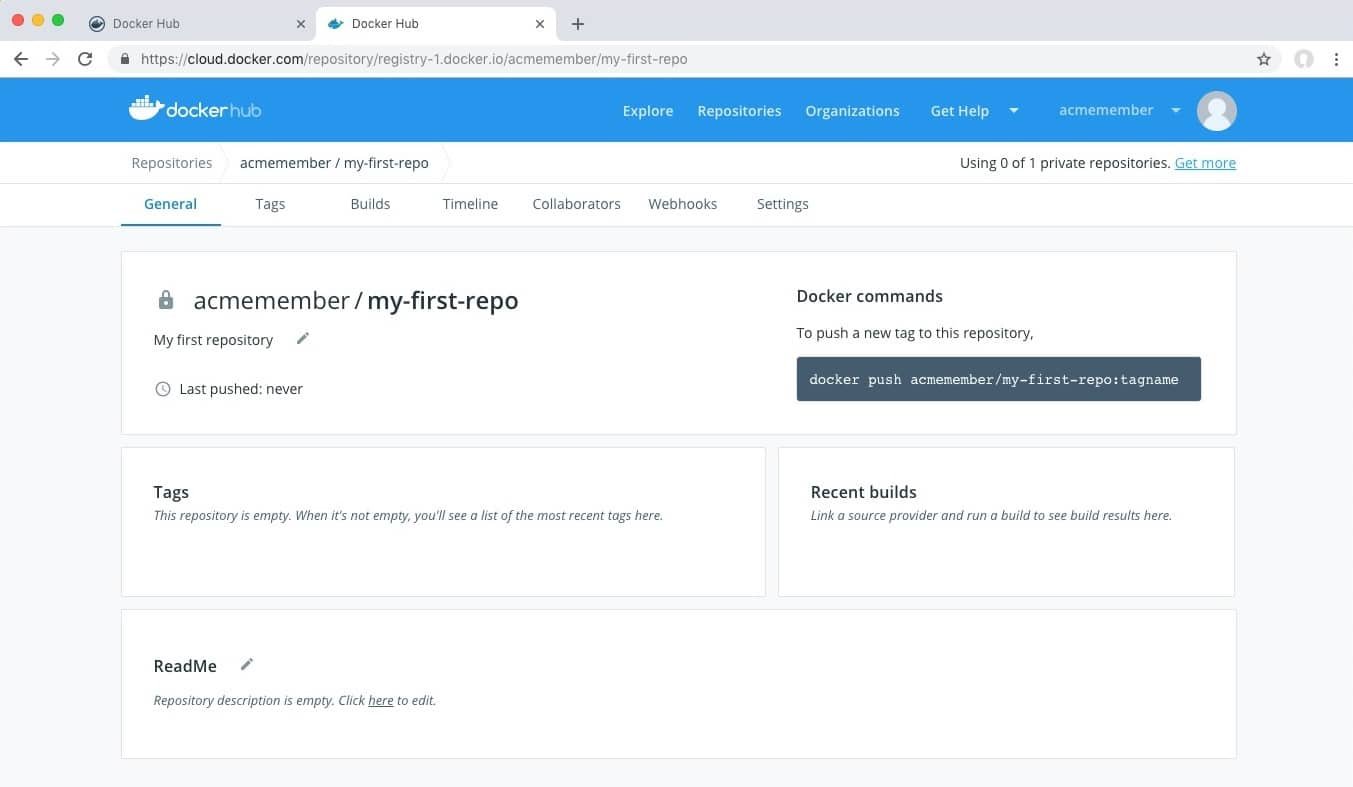Click Get Help in navigation

click(x=960, y=111)
